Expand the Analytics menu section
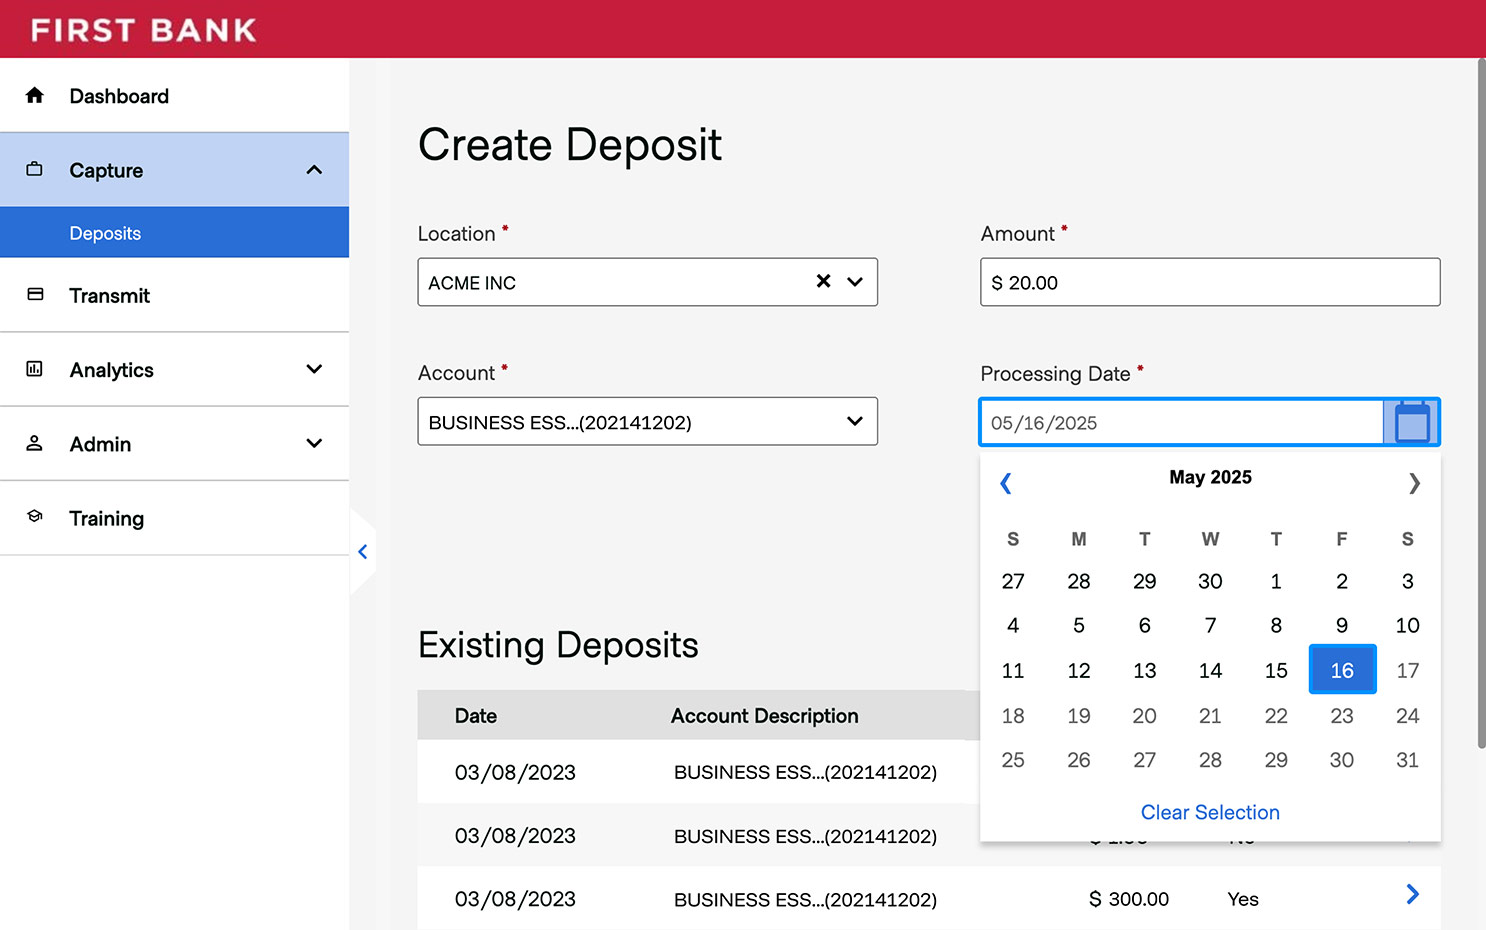Viewport: 1486px width, 930px height. coord(314,369)
